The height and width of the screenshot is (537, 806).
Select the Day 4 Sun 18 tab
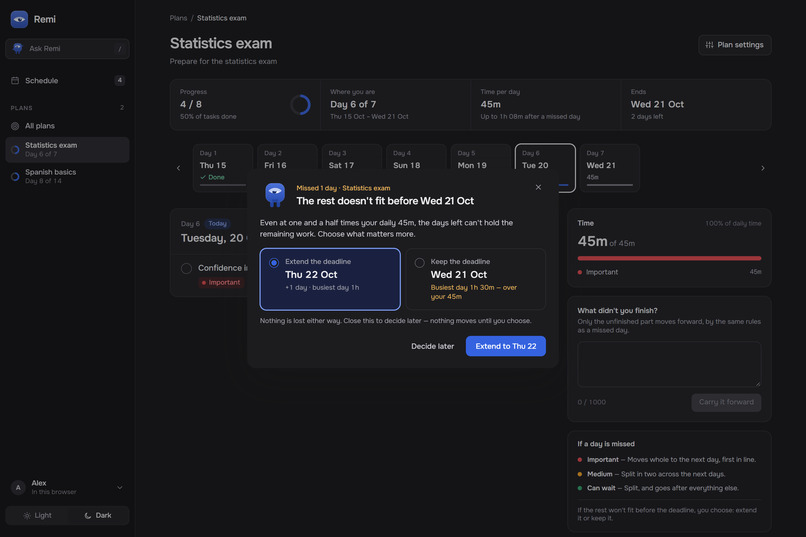[416, 158]
